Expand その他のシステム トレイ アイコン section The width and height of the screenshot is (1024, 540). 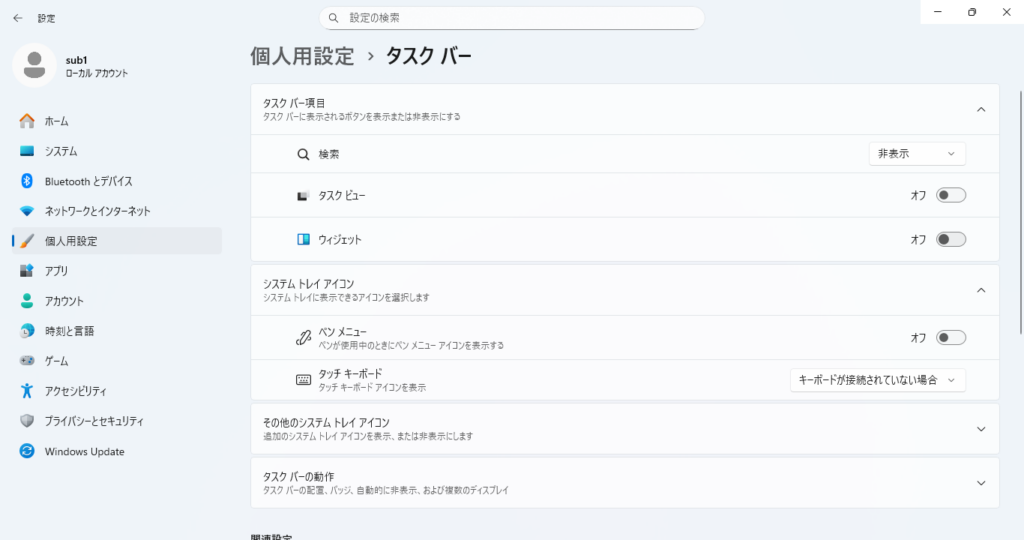[x=980, y=428]
